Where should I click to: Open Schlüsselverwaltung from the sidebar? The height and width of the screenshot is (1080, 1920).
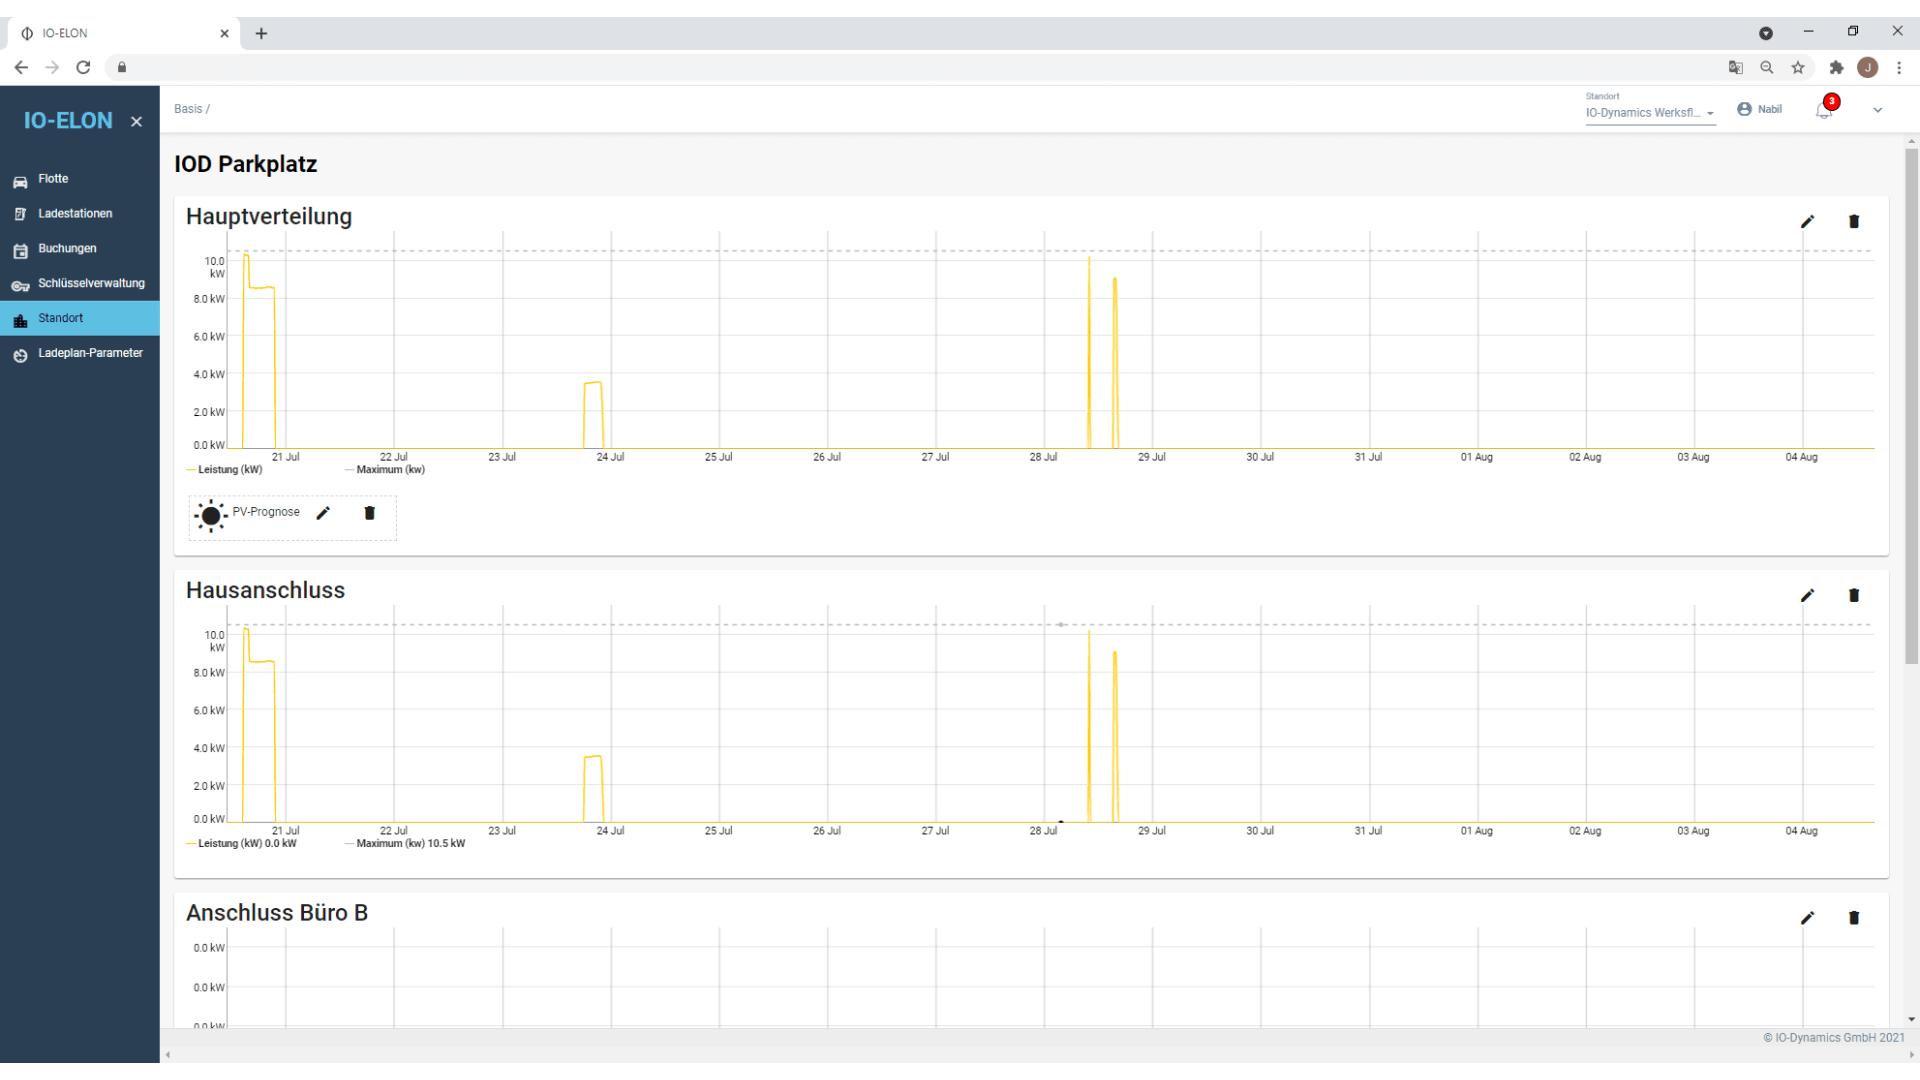(90, 284)
